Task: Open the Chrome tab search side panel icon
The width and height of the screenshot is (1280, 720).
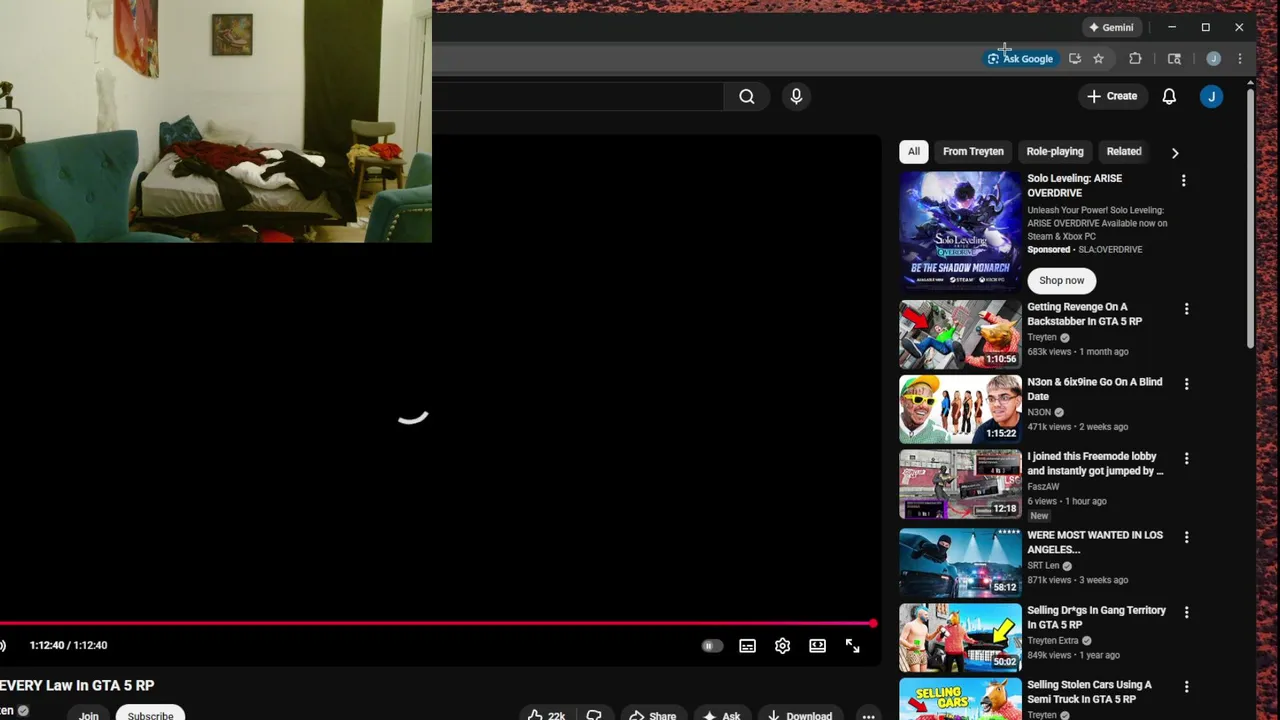Action: pos(1174,59)
